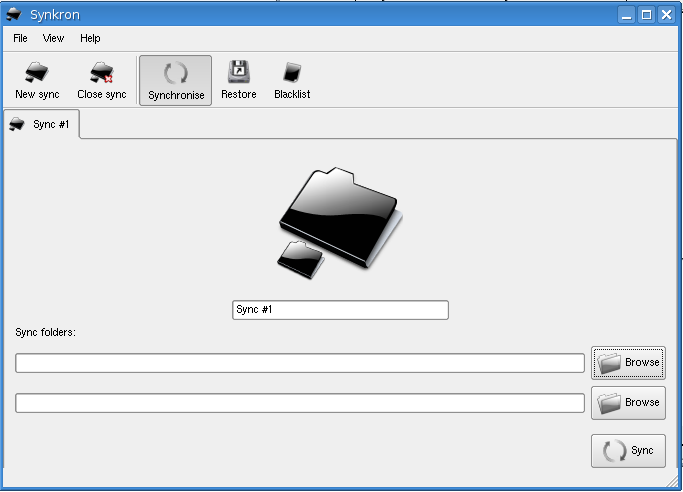Click the Sync folders: label
This screenshot has width=683, height=492.
tap(45, 333)
